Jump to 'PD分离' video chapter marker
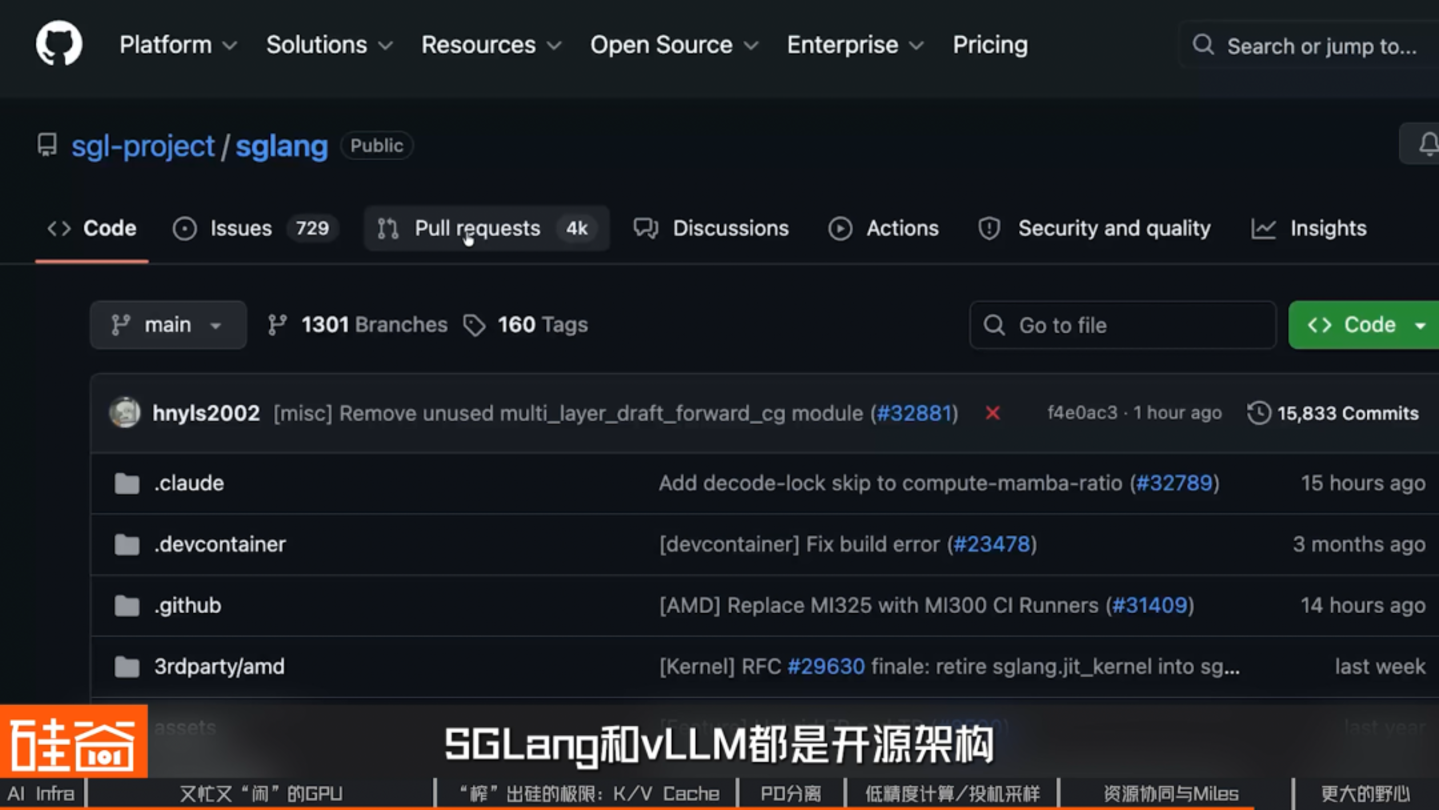Viewport: 1439px width, 810px height. pyautogui.click(x=790, y=793)
